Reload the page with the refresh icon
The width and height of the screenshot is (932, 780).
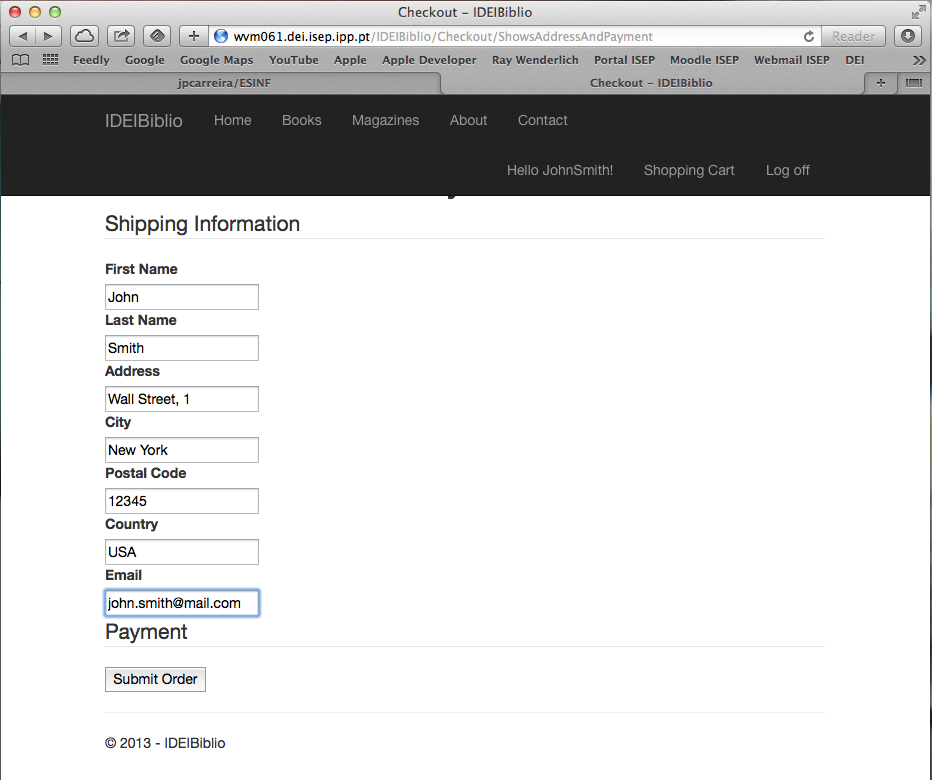point(808,36)
